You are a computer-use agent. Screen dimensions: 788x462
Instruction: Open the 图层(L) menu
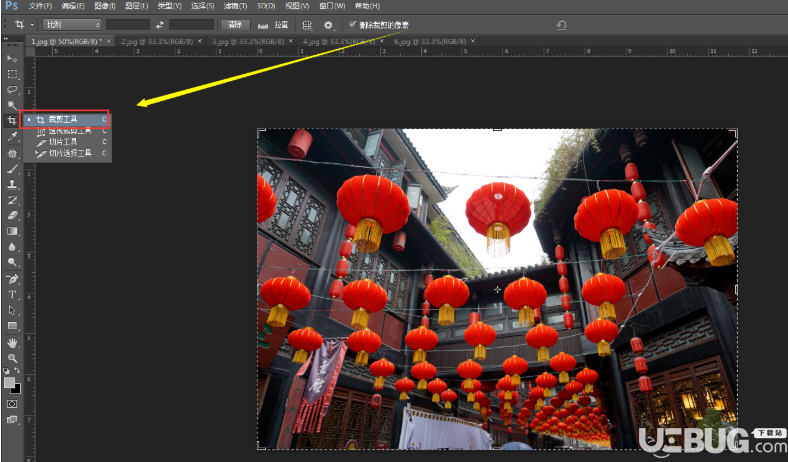point(136,6)
